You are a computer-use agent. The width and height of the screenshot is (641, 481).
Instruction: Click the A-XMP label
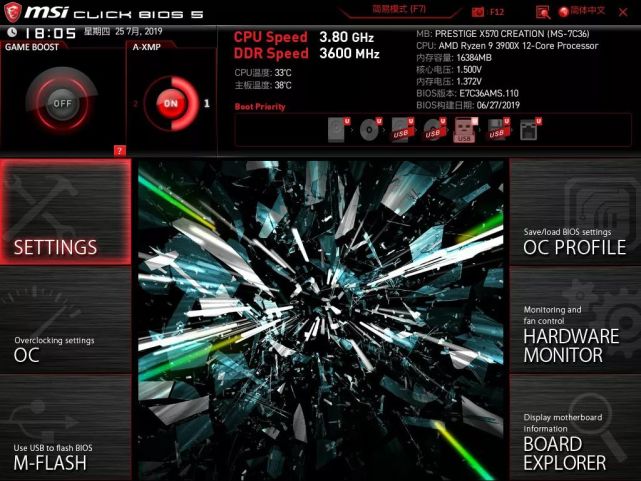(147, 47)
